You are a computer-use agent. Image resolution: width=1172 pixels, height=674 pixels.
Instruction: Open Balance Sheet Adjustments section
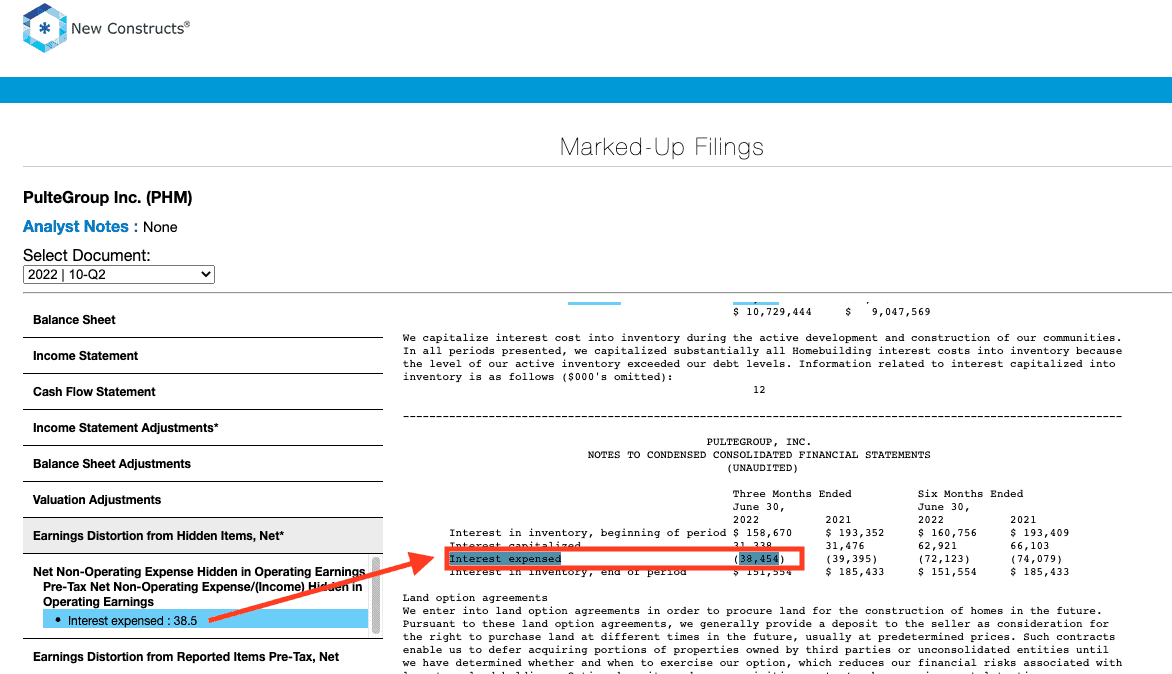coord(203,463)
